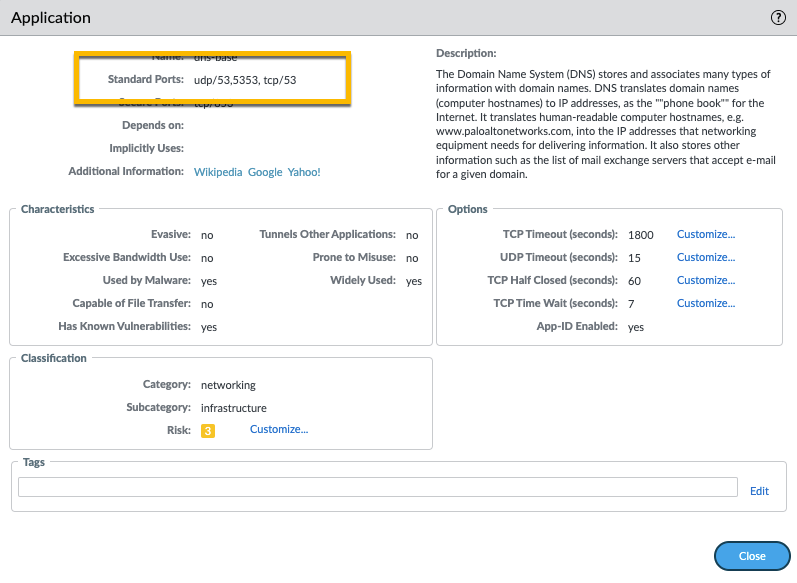This screenshot has width=797, height=583.
Task: Edit the application tags
Action: [759, 491]
